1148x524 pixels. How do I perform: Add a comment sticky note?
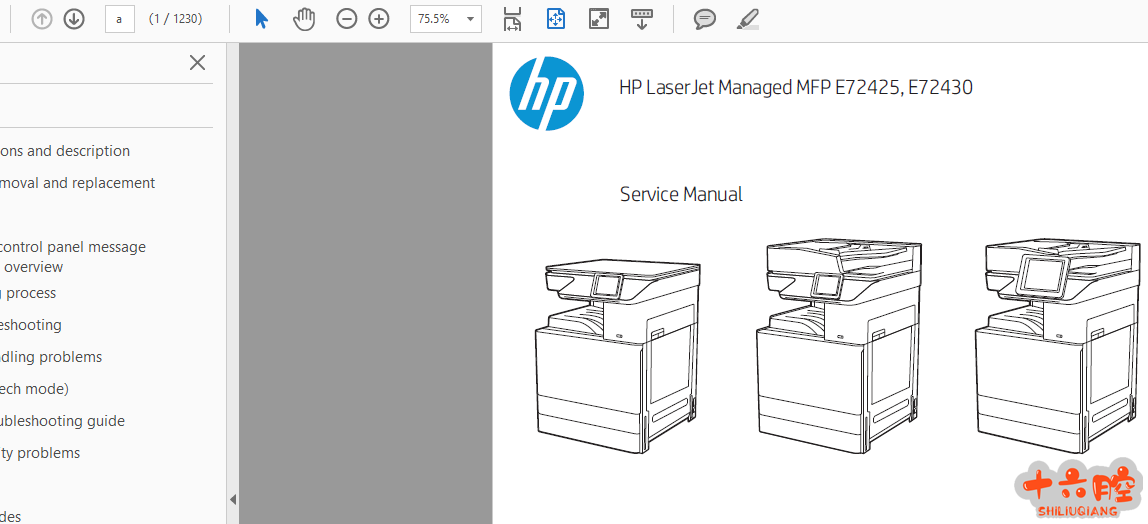(x=705, y=19)
